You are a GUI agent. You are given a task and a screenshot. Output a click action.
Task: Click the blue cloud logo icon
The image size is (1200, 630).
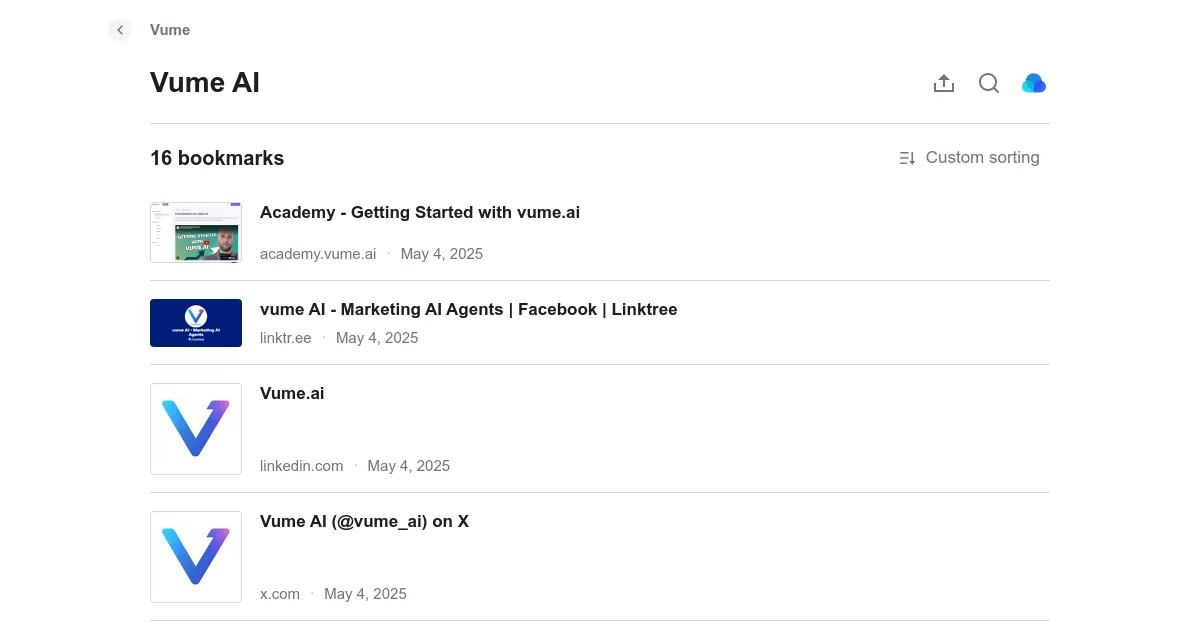coord(1034,84)
